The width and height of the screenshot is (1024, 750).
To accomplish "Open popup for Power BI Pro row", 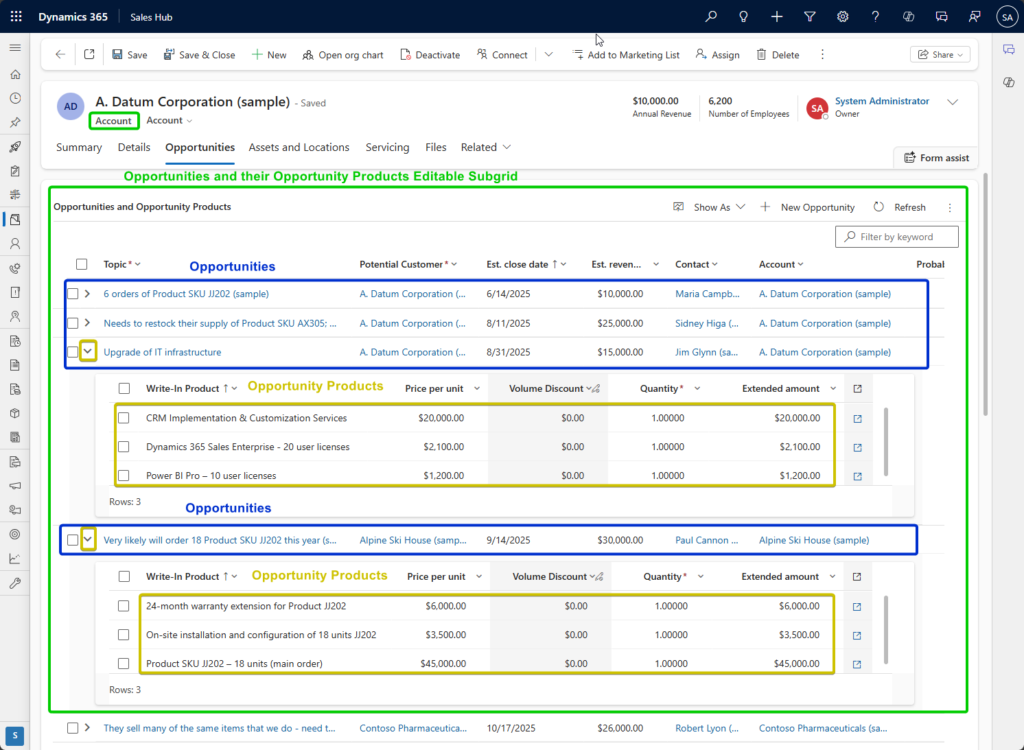I will click(857, 476).
